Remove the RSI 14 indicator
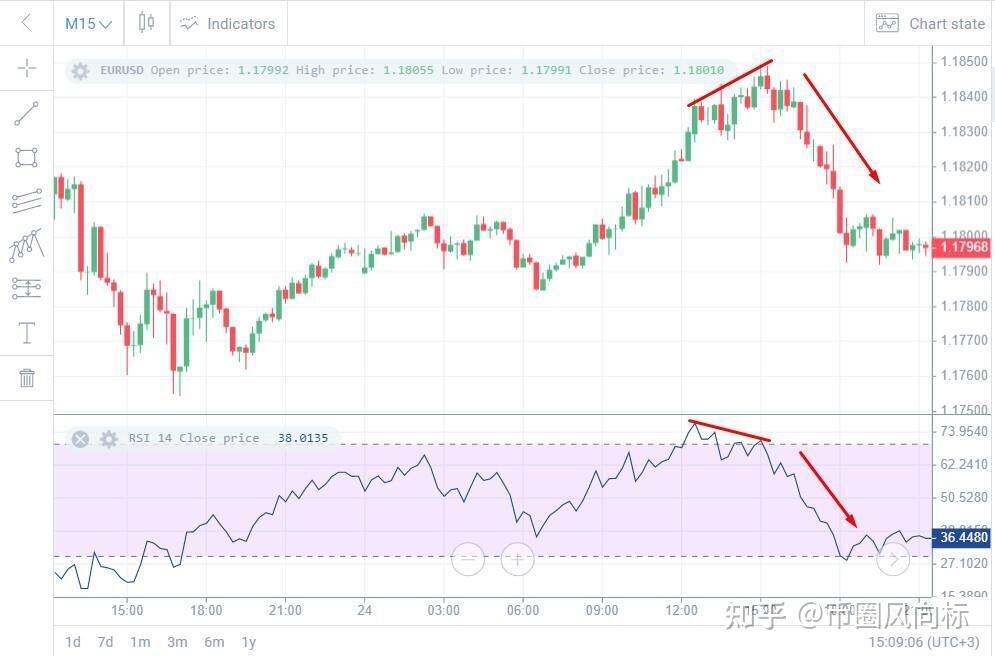 pos(81,438)
